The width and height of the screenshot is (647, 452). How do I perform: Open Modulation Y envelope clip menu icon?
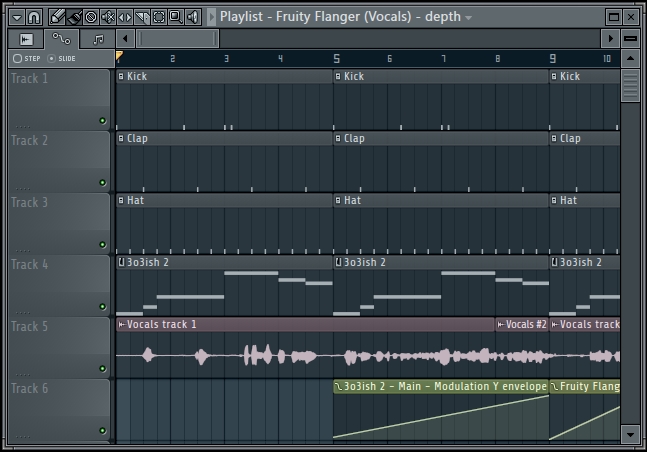click(338, 387)
